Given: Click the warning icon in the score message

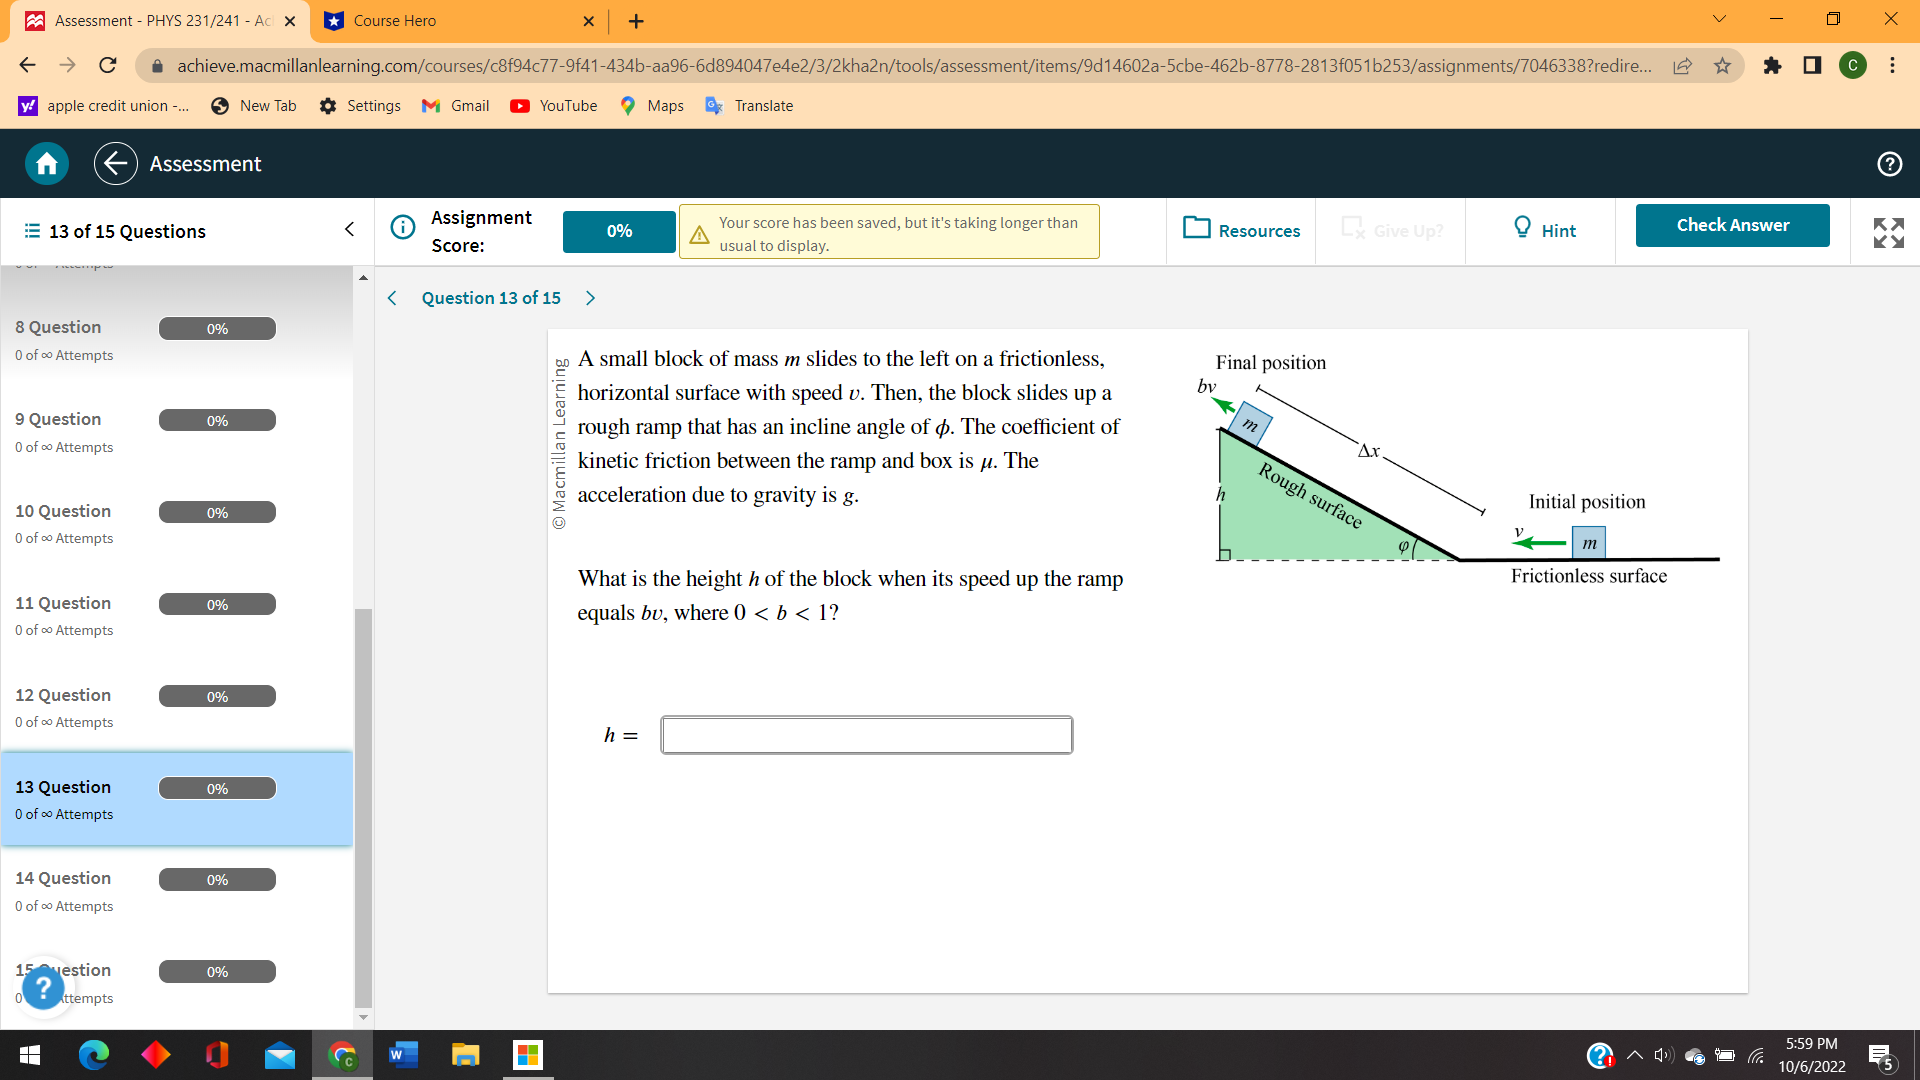Looking at the screenshot, I should (699, 232).
